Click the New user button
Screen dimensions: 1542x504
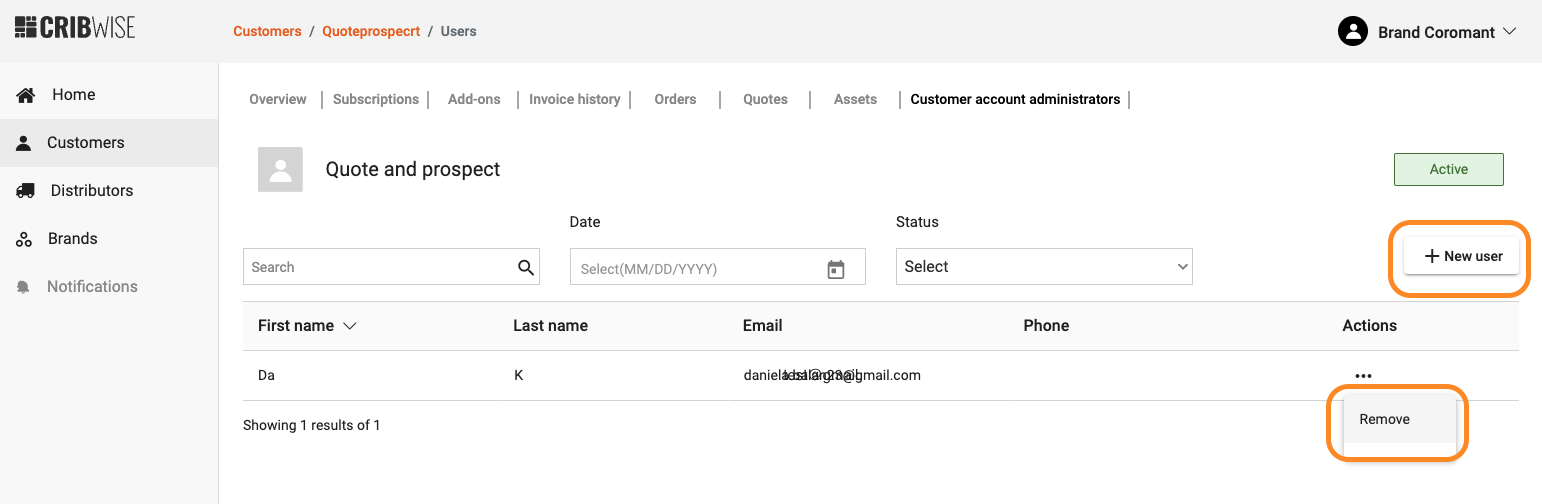(1462, 256)
